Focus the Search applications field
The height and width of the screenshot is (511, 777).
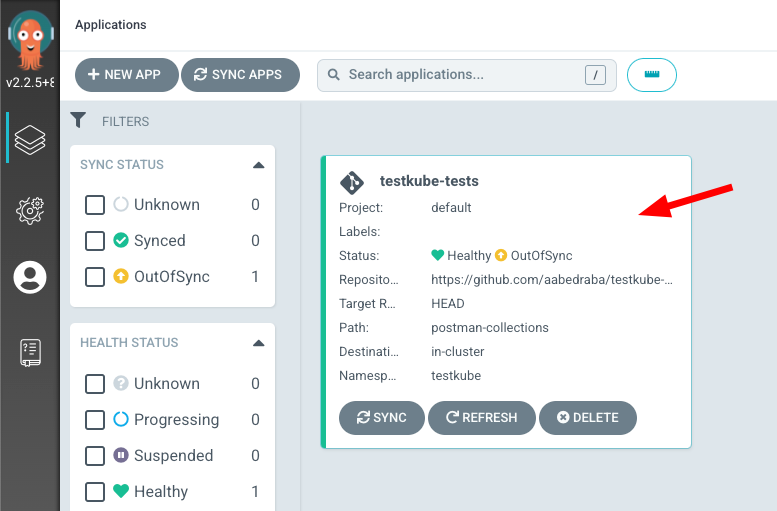tap(467, 75)
